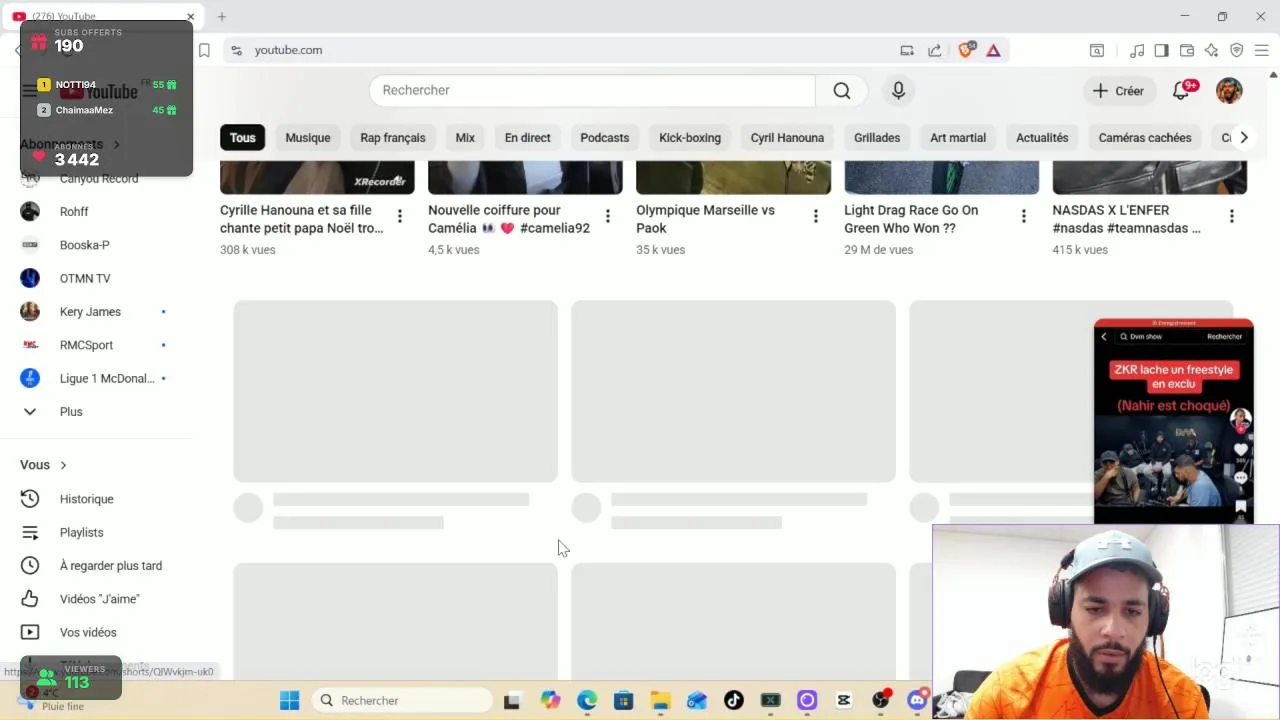Open the Light Drag Race video title
This screenshot has height=720, width=1280.
point(911,219)
